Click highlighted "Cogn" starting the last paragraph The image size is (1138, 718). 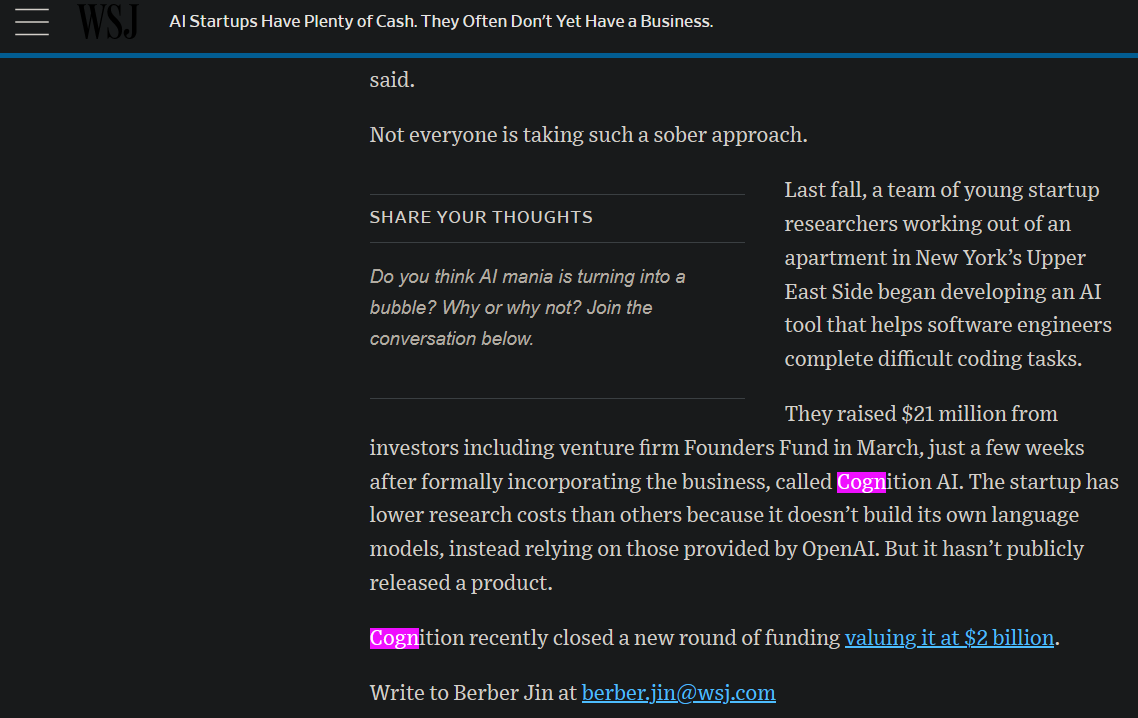pyautogui.click(x=394, y=638)
